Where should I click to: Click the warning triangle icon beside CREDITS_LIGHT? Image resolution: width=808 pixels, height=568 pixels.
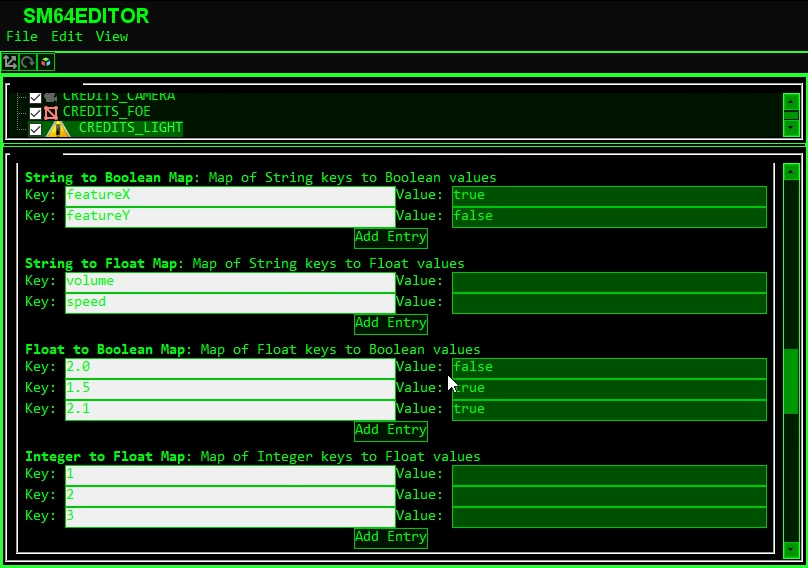58,129
